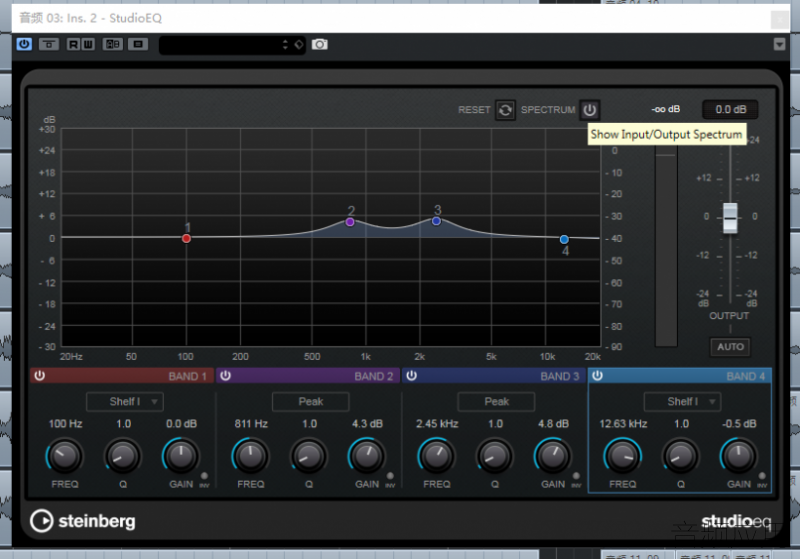The width and height of the screenshot is (800, 559).
Task: Click Band 4 GAIN knob
Action: 739,455
